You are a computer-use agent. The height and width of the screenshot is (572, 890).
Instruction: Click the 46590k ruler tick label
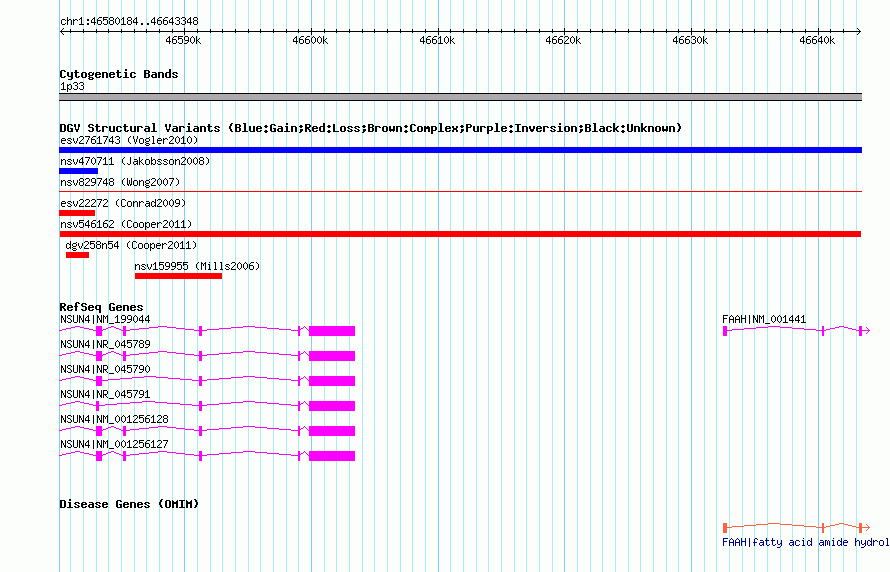[x=183, y=40]
